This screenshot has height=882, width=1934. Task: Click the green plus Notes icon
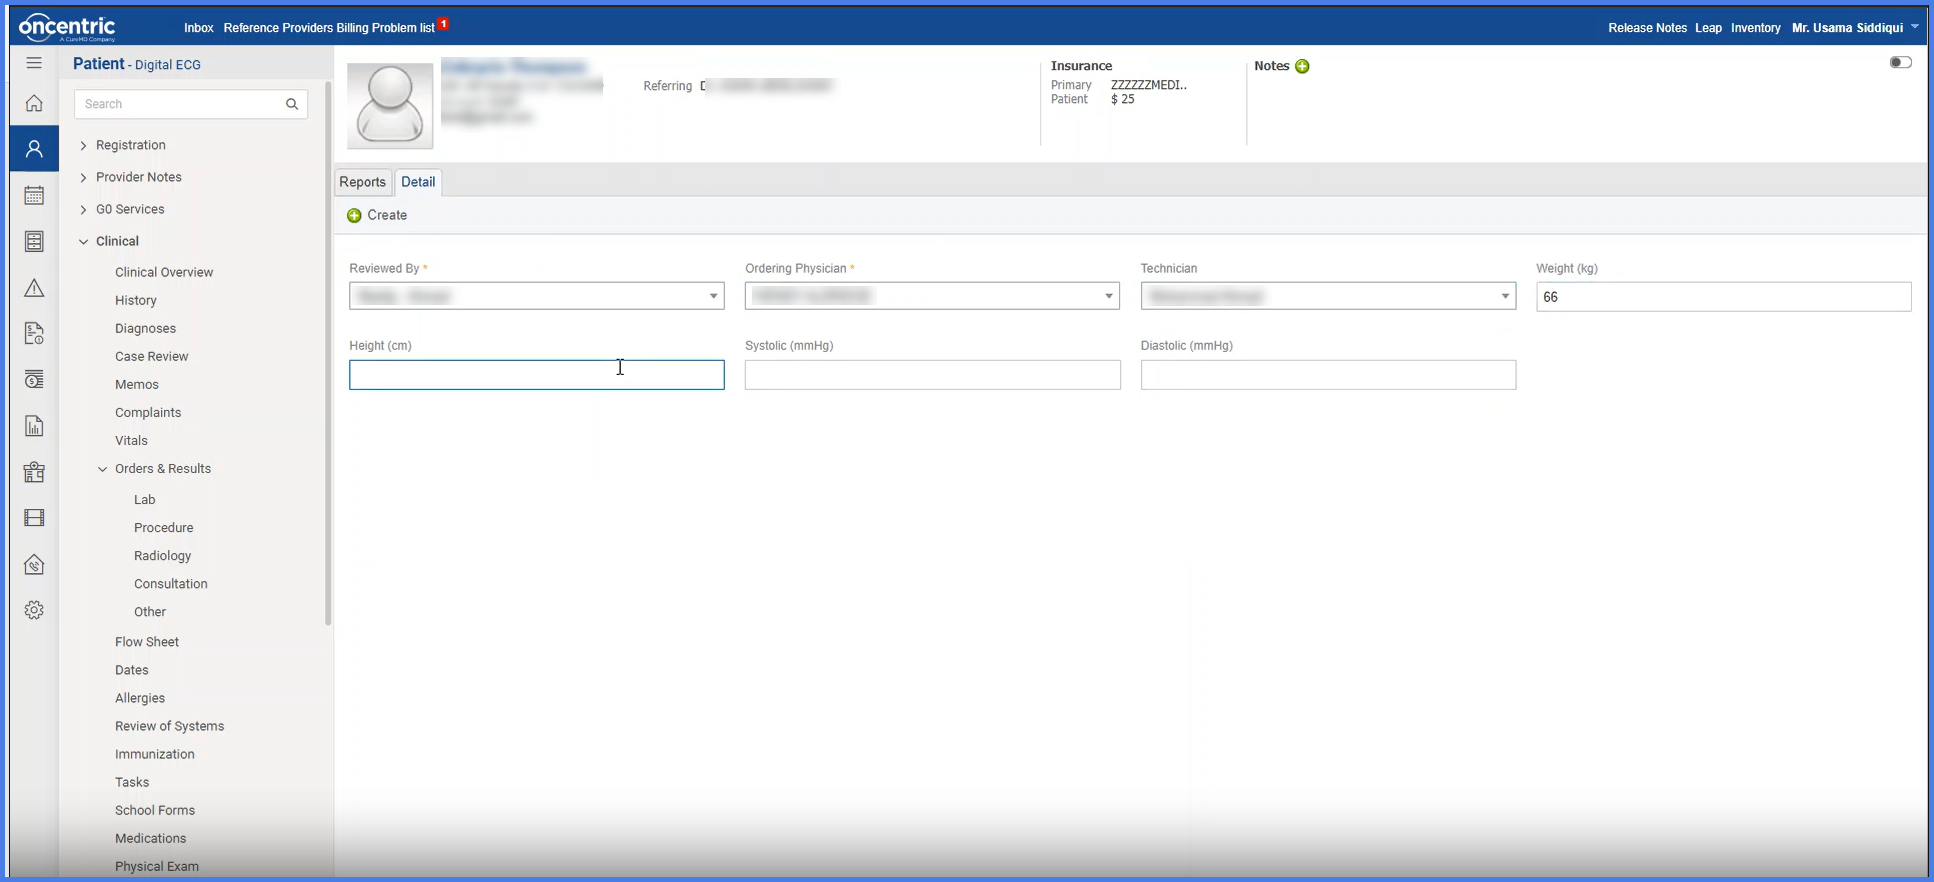point(1302,66)
